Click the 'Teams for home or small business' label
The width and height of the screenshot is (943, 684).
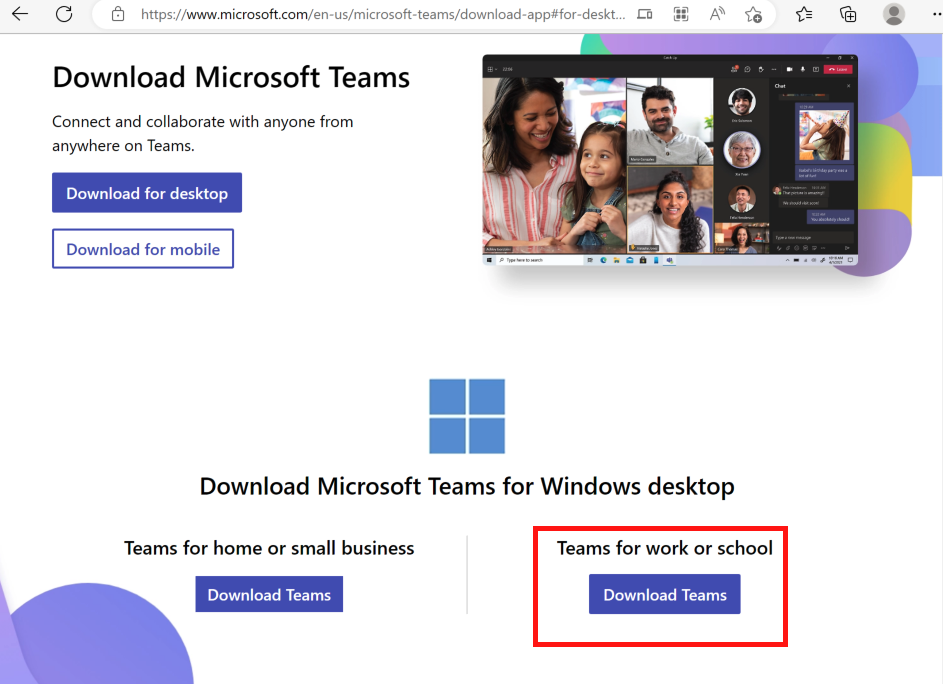click(x=269, y=548)
